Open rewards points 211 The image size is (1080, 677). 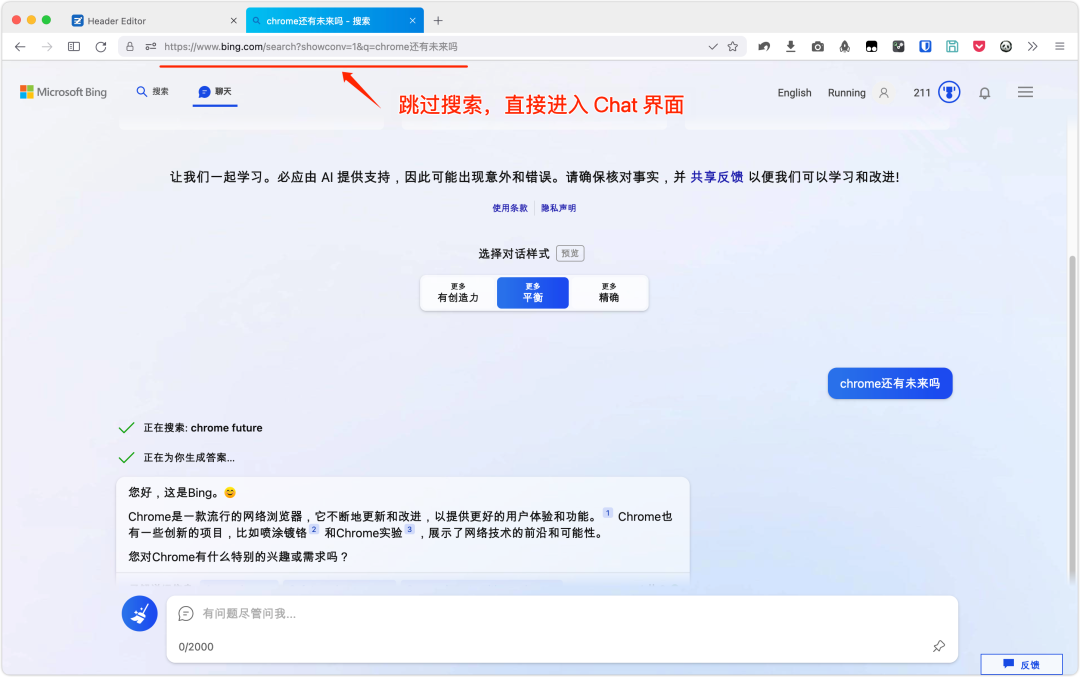coord(922,93)
